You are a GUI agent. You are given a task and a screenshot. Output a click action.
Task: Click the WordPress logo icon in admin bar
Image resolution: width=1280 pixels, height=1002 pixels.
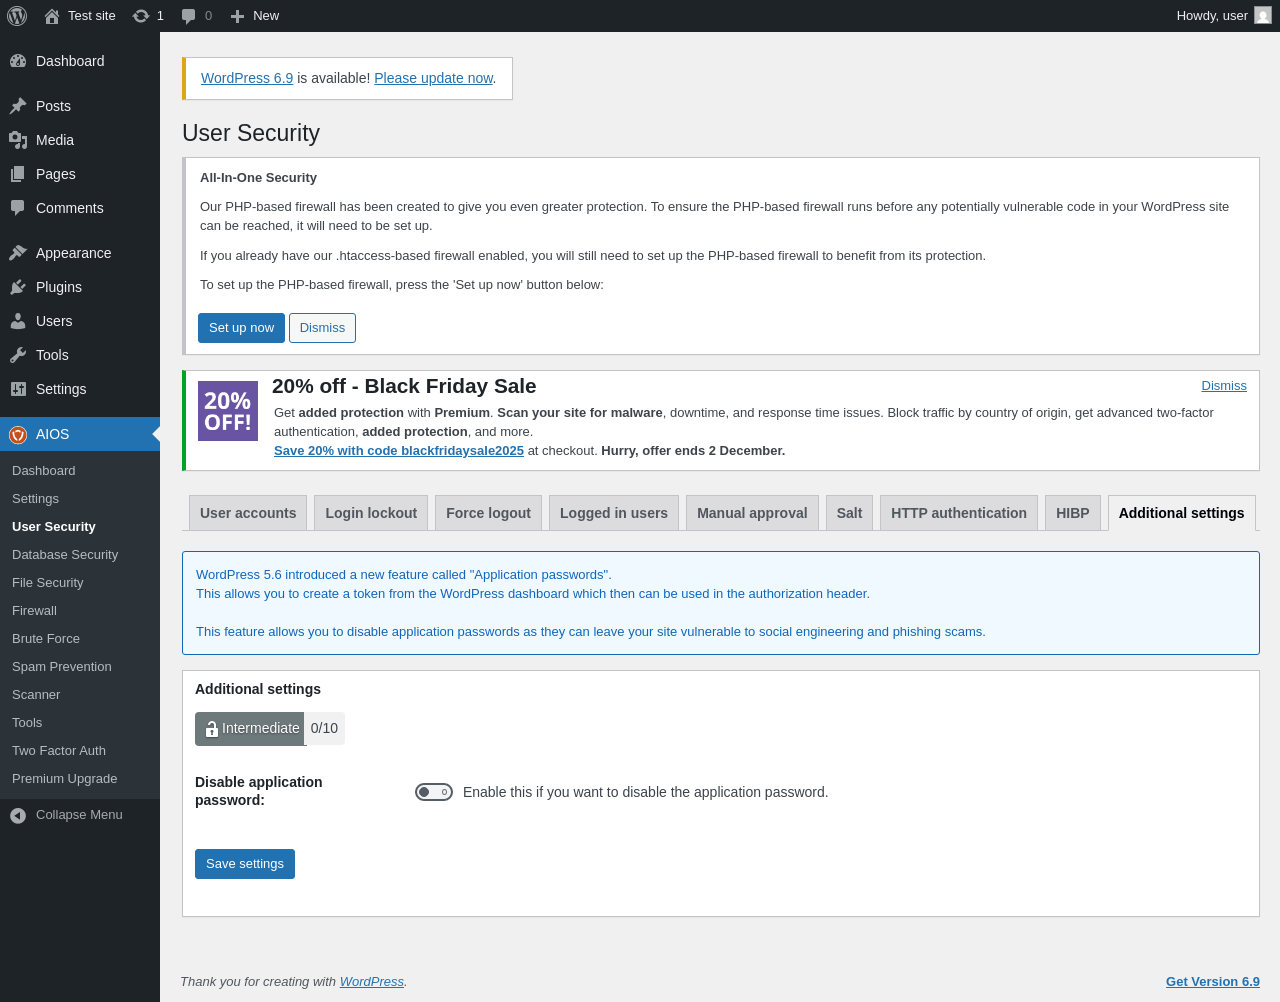click(x=17, y=16)
